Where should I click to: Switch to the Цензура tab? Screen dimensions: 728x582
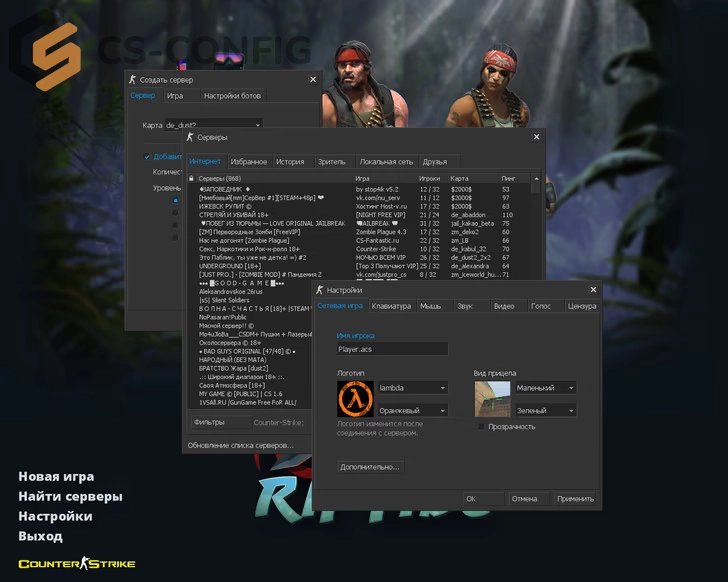pos(581,306)
